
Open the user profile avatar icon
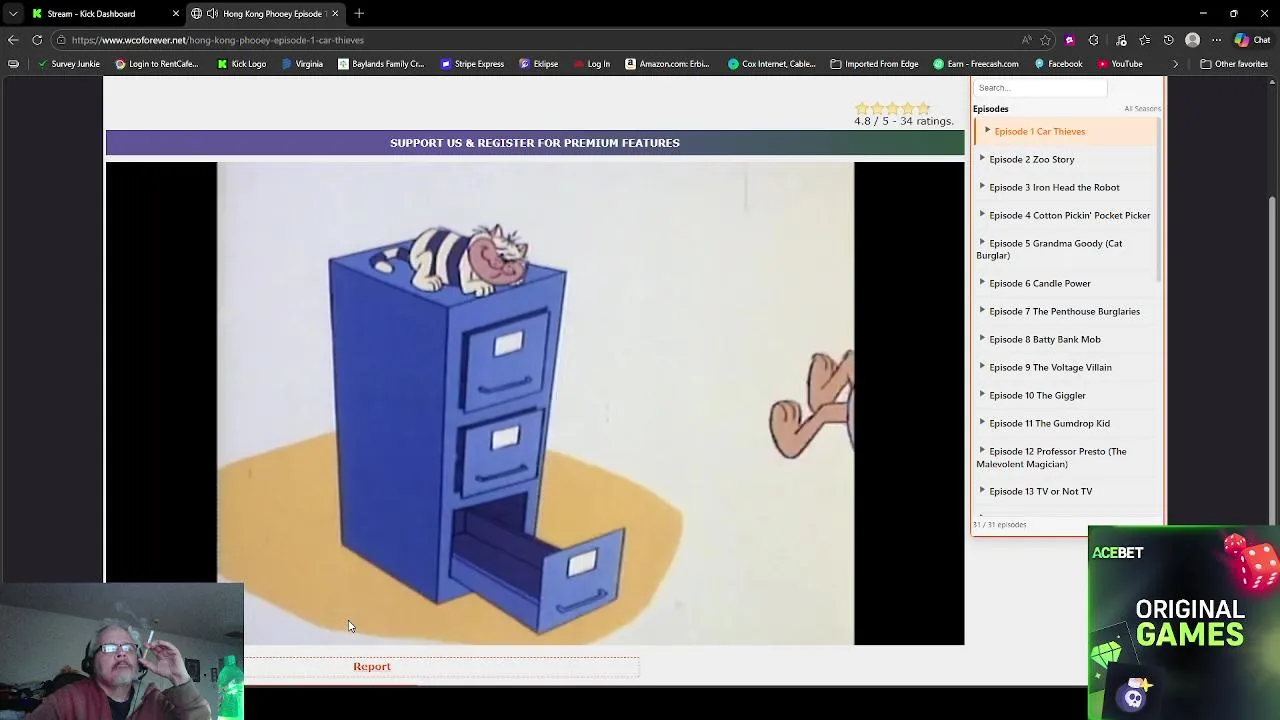point(1192,40)
